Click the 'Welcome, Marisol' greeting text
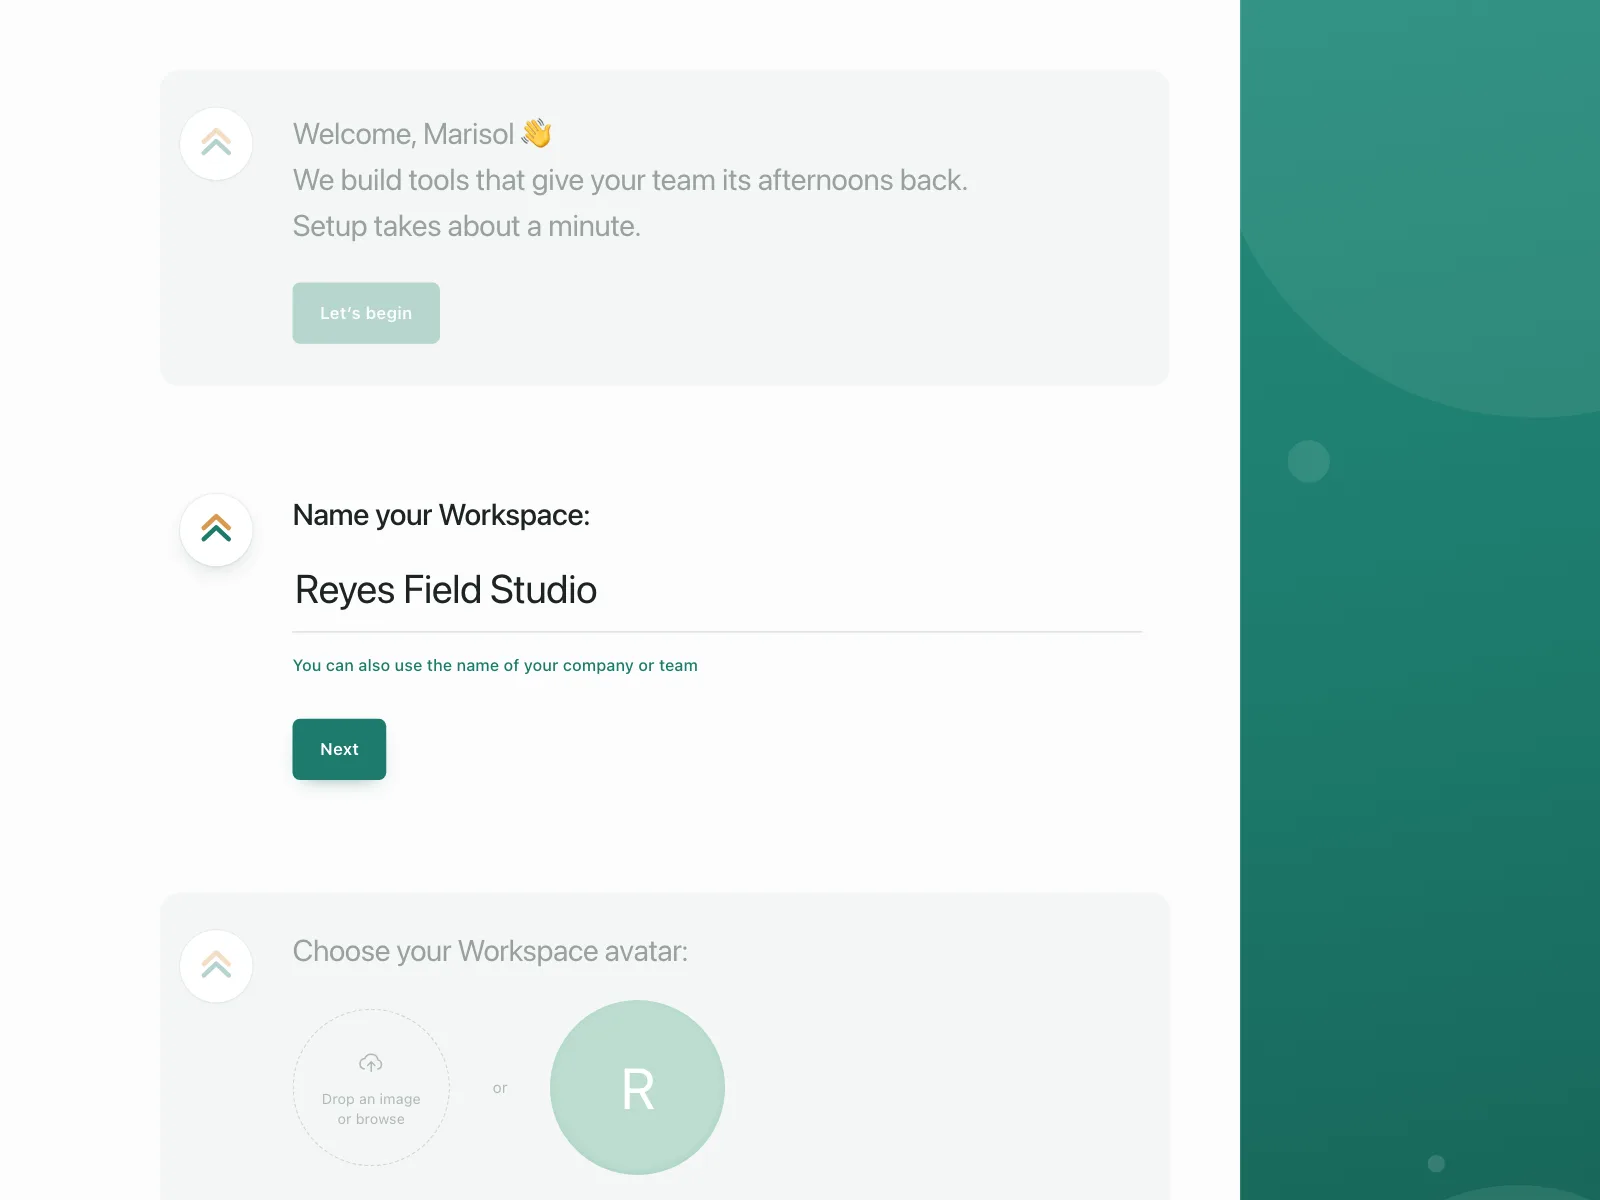 403,134
